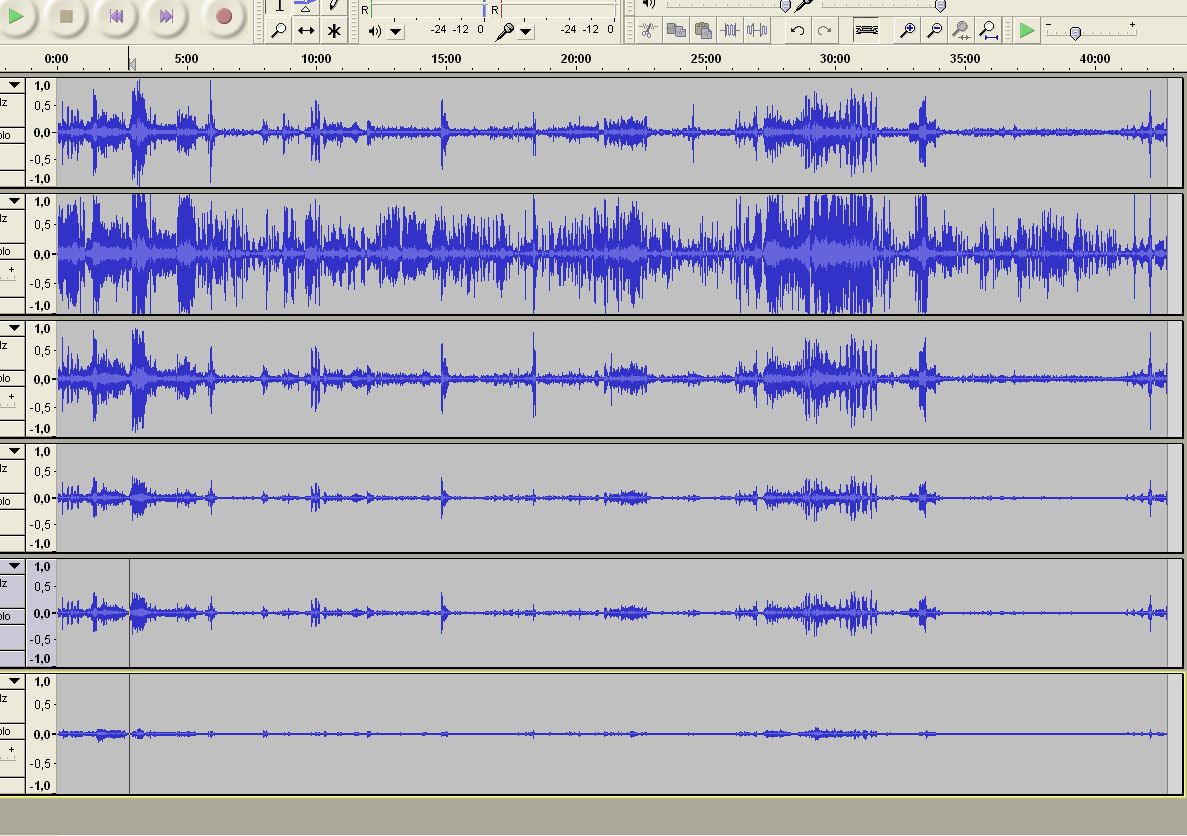The height and width of the screenshot is (836, 1187).
Task: Click the Zoom In magnifier icon
Action: click(x=907, y=31)
